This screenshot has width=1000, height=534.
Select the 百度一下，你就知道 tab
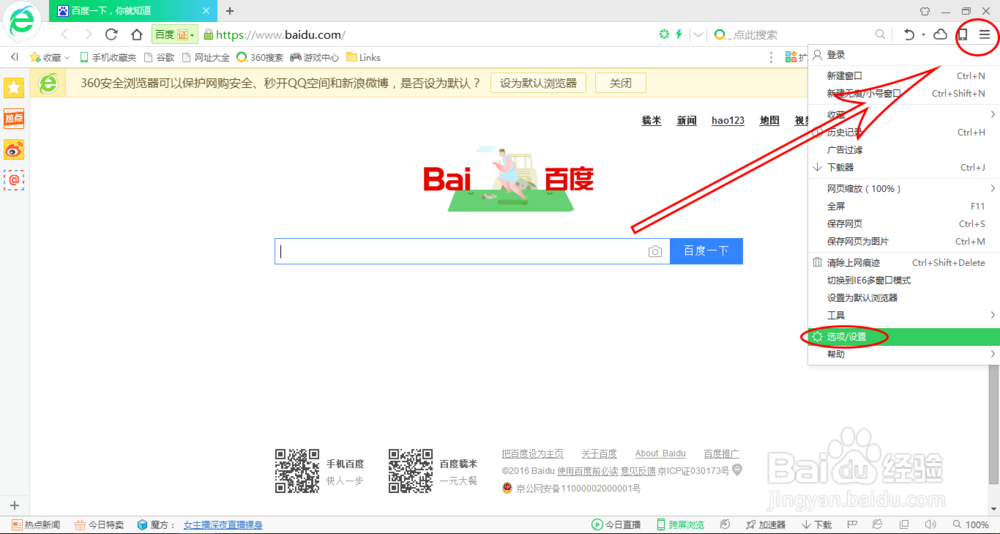[x=134, y=11]
